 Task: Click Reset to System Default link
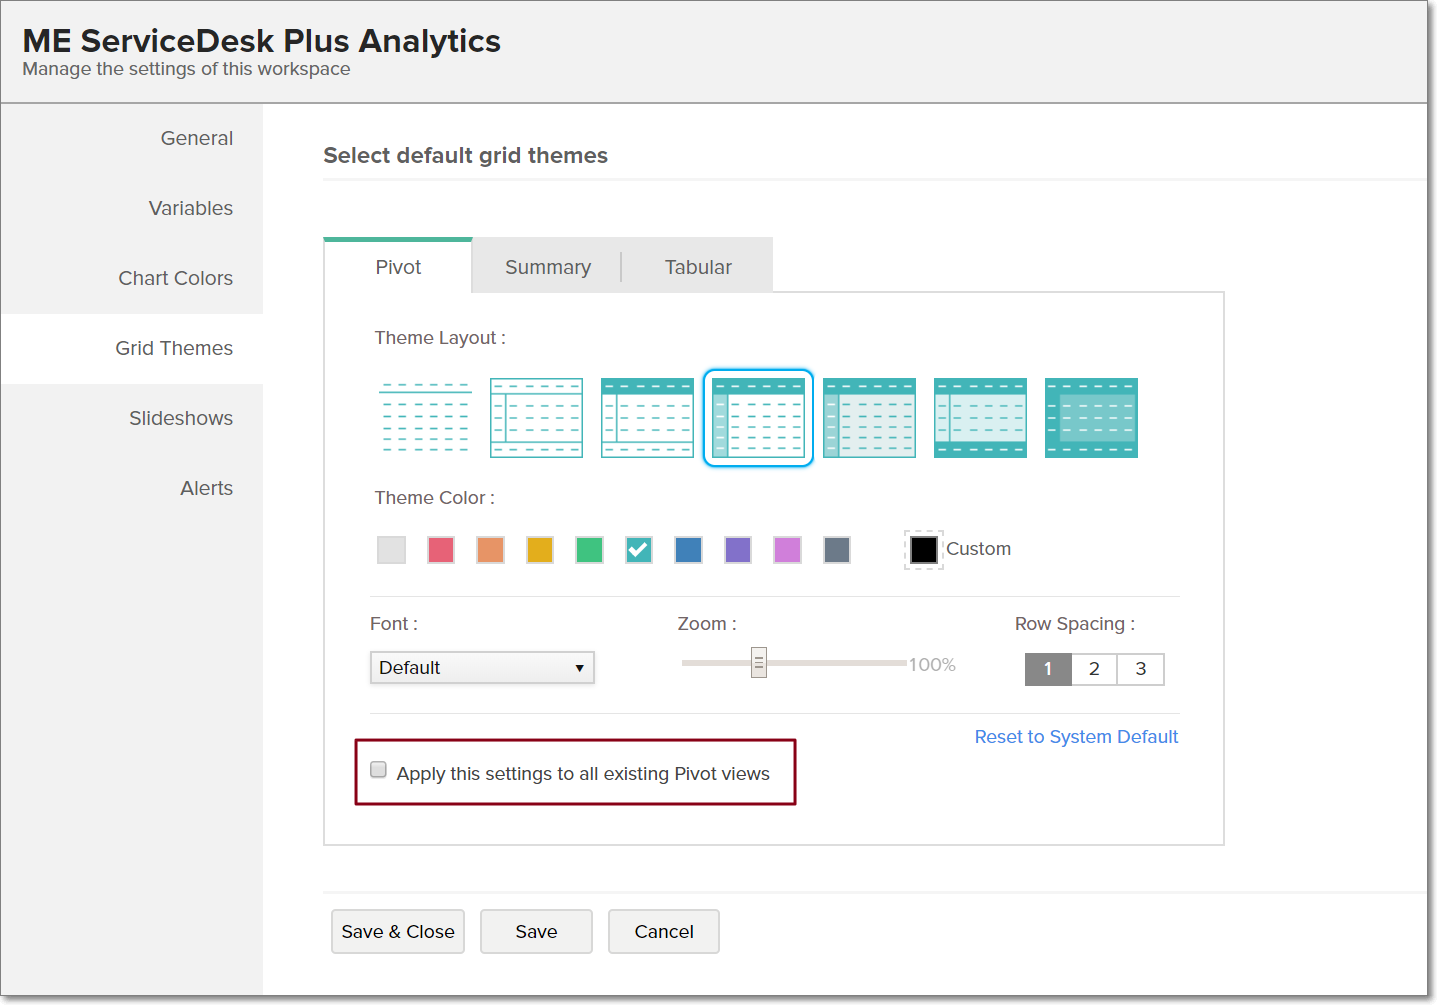click(1076, 737)
